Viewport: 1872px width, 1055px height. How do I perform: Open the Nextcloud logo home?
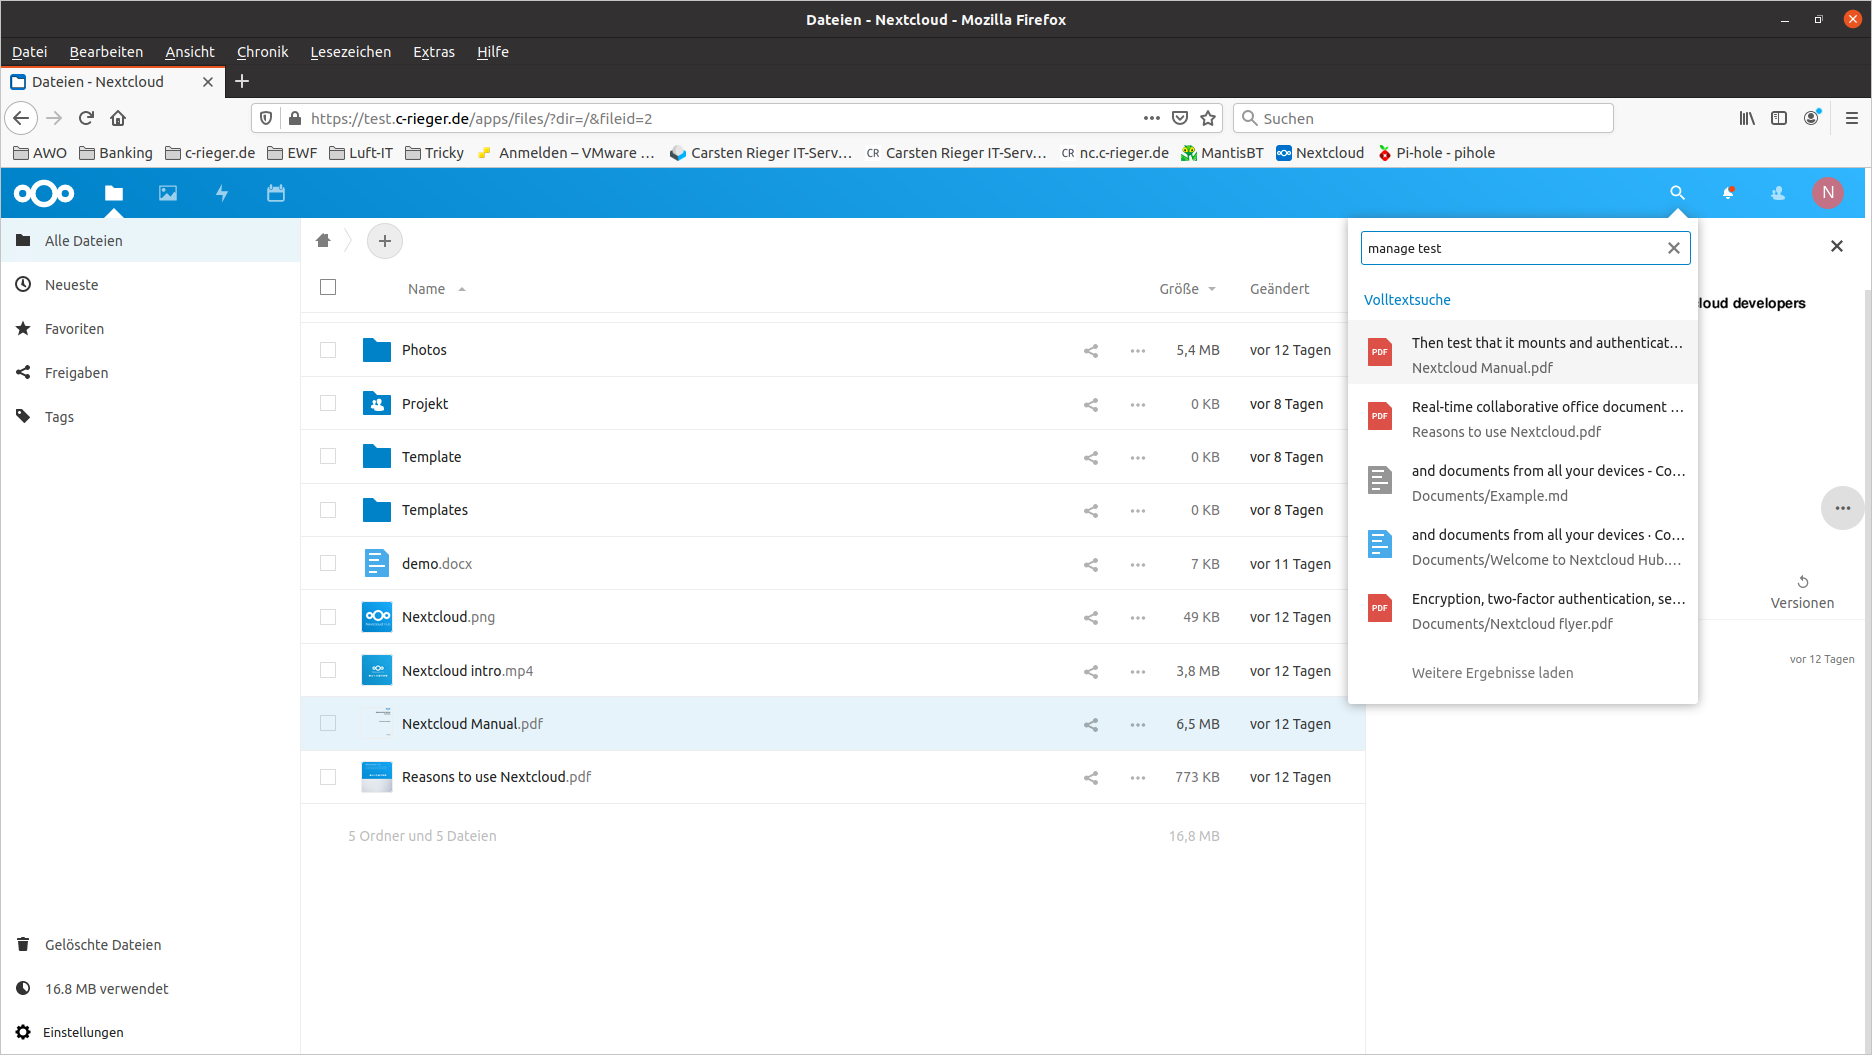coord(44,193)
